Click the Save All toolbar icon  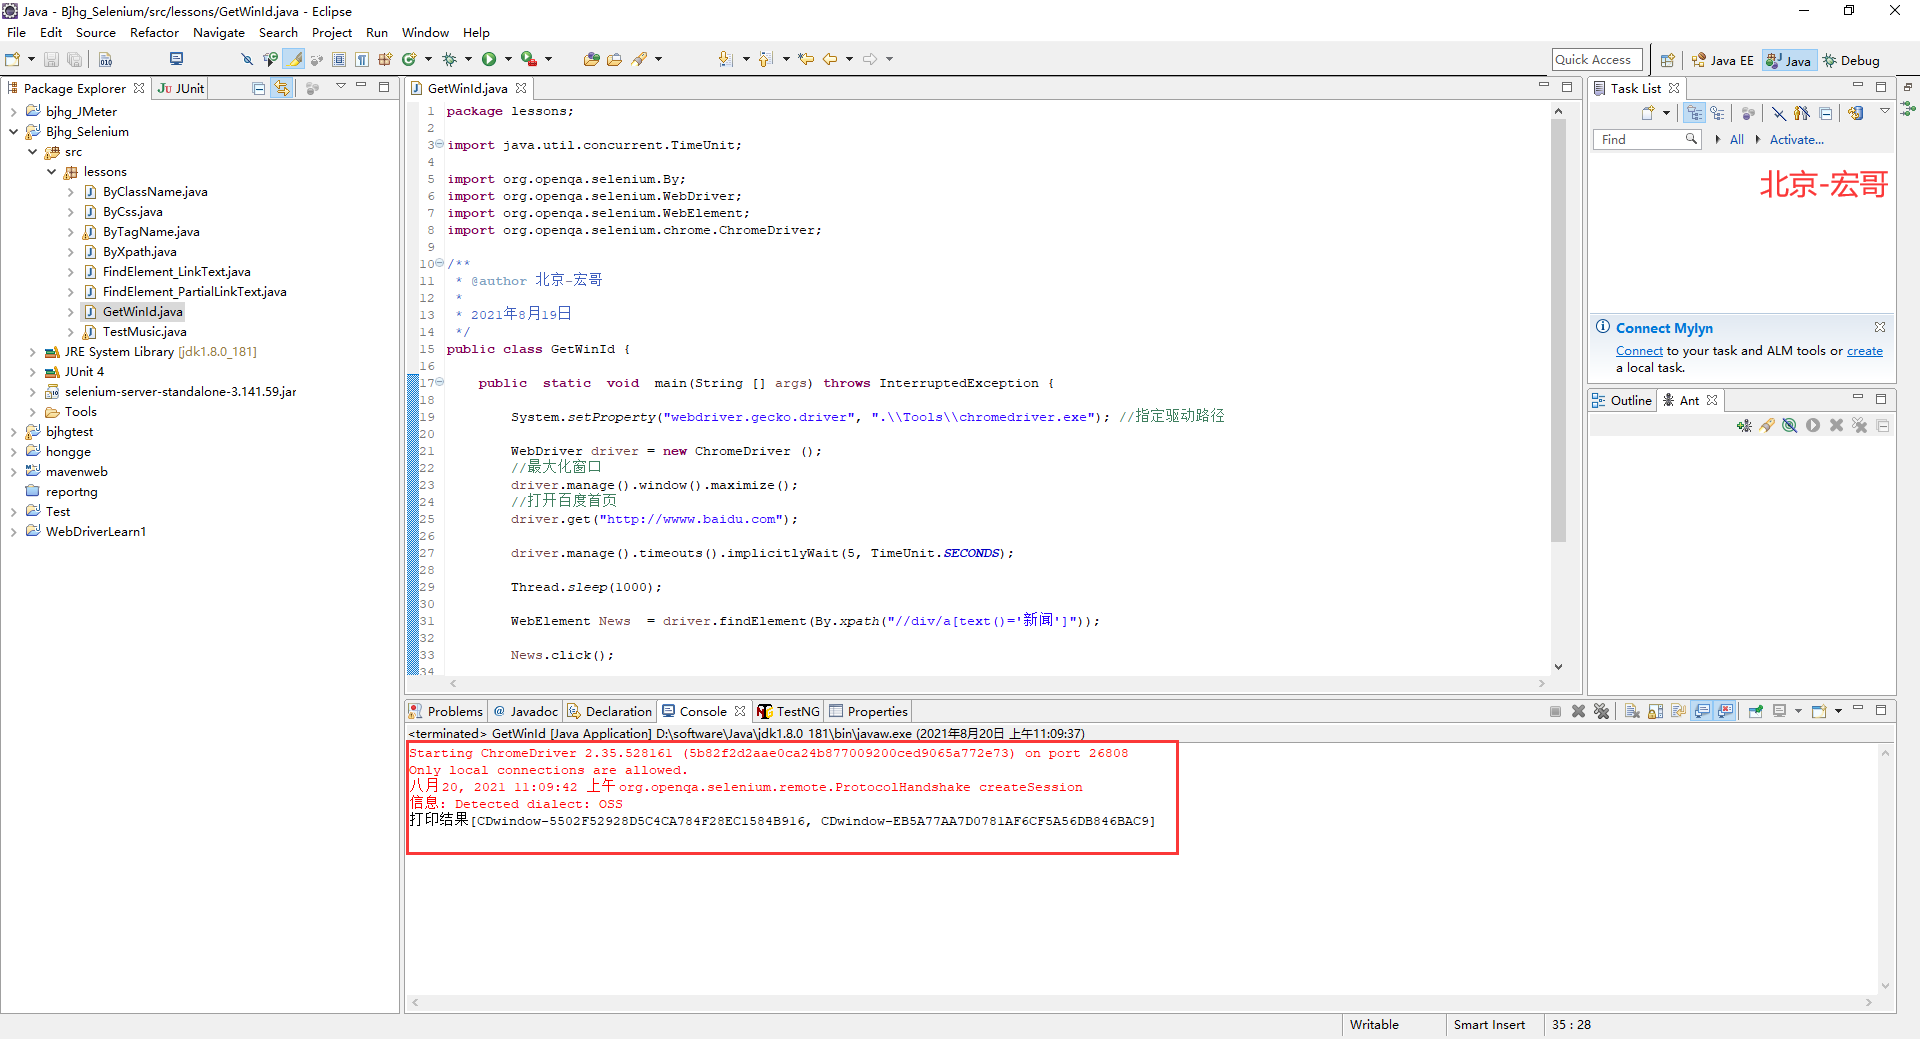coord(74,60)
